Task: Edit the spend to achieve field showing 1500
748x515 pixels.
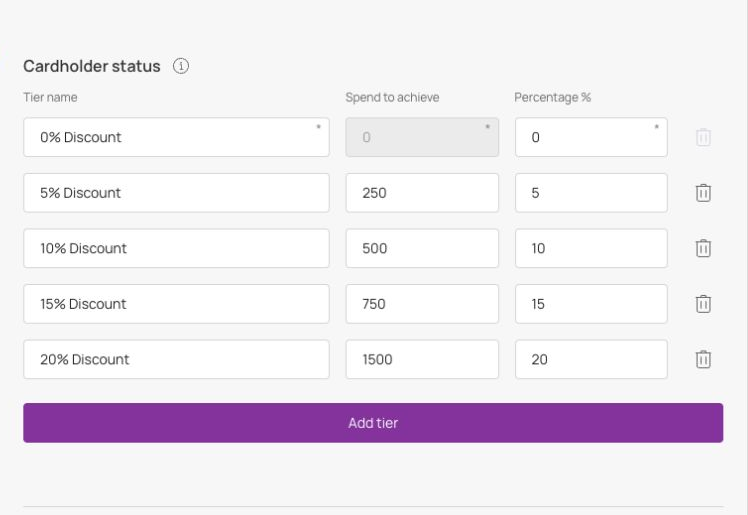Action: tap(422, 359)
